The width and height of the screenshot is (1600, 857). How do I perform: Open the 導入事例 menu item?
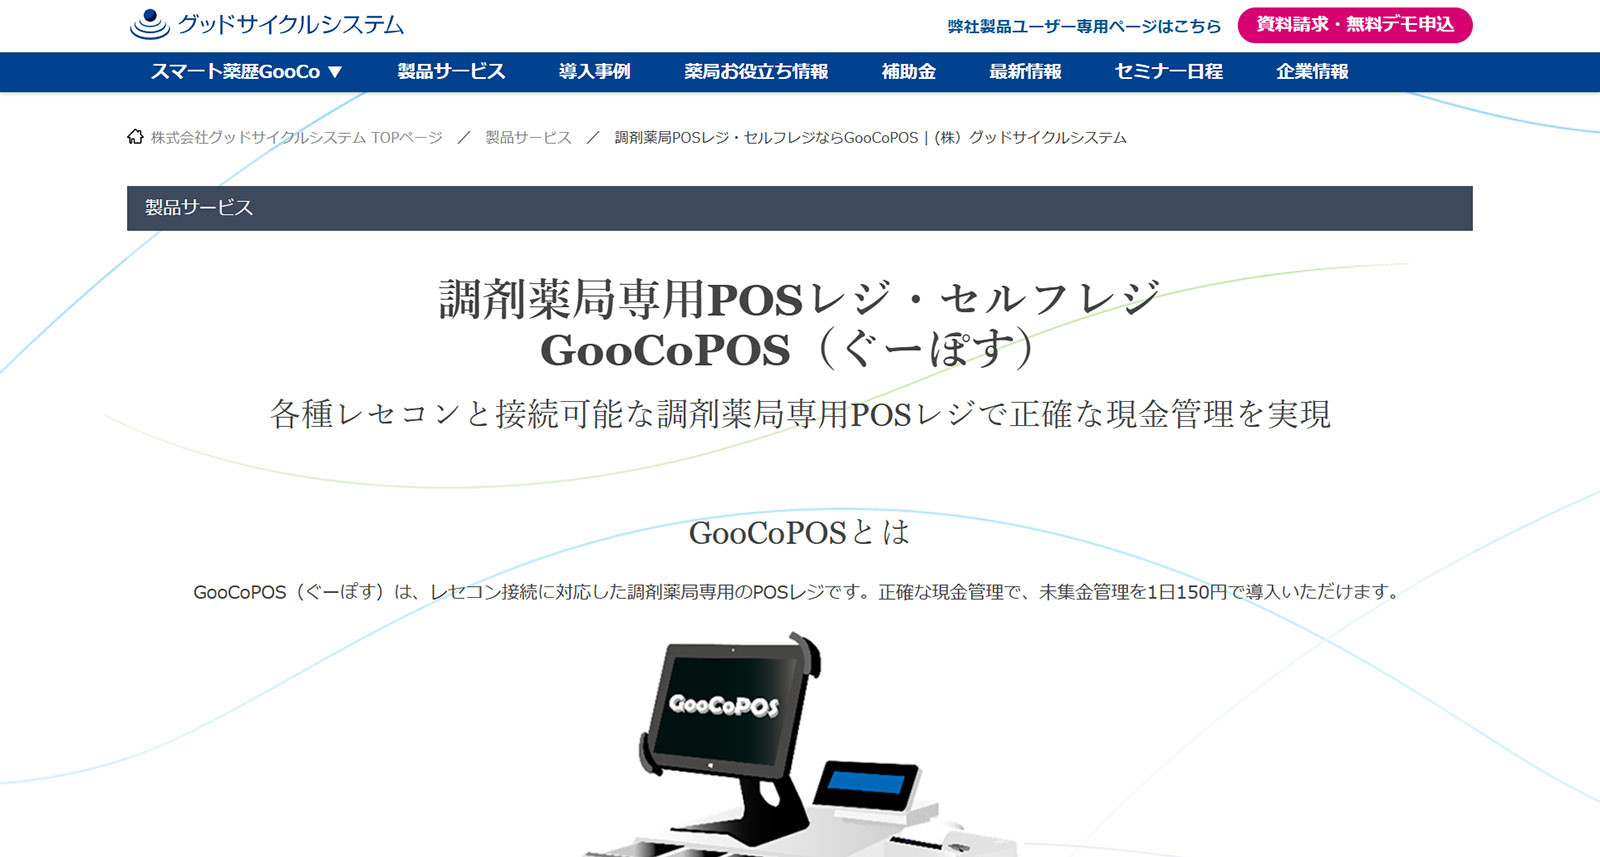pyautogui.click(x=594, y=72)
